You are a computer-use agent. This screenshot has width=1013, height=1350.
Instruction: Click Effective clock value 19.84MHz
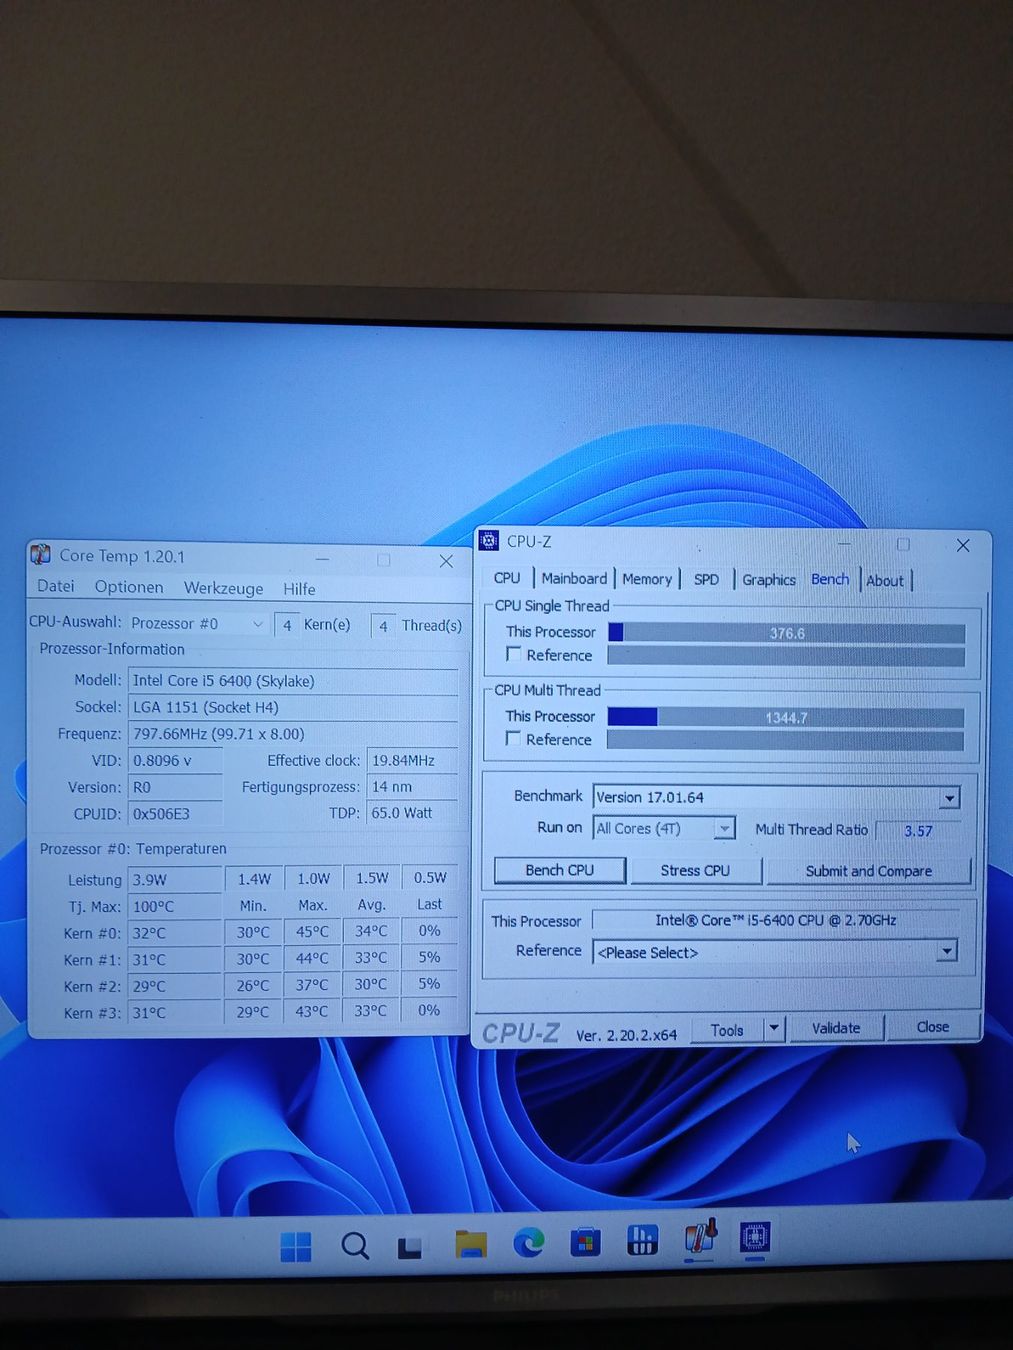[412, 760]
